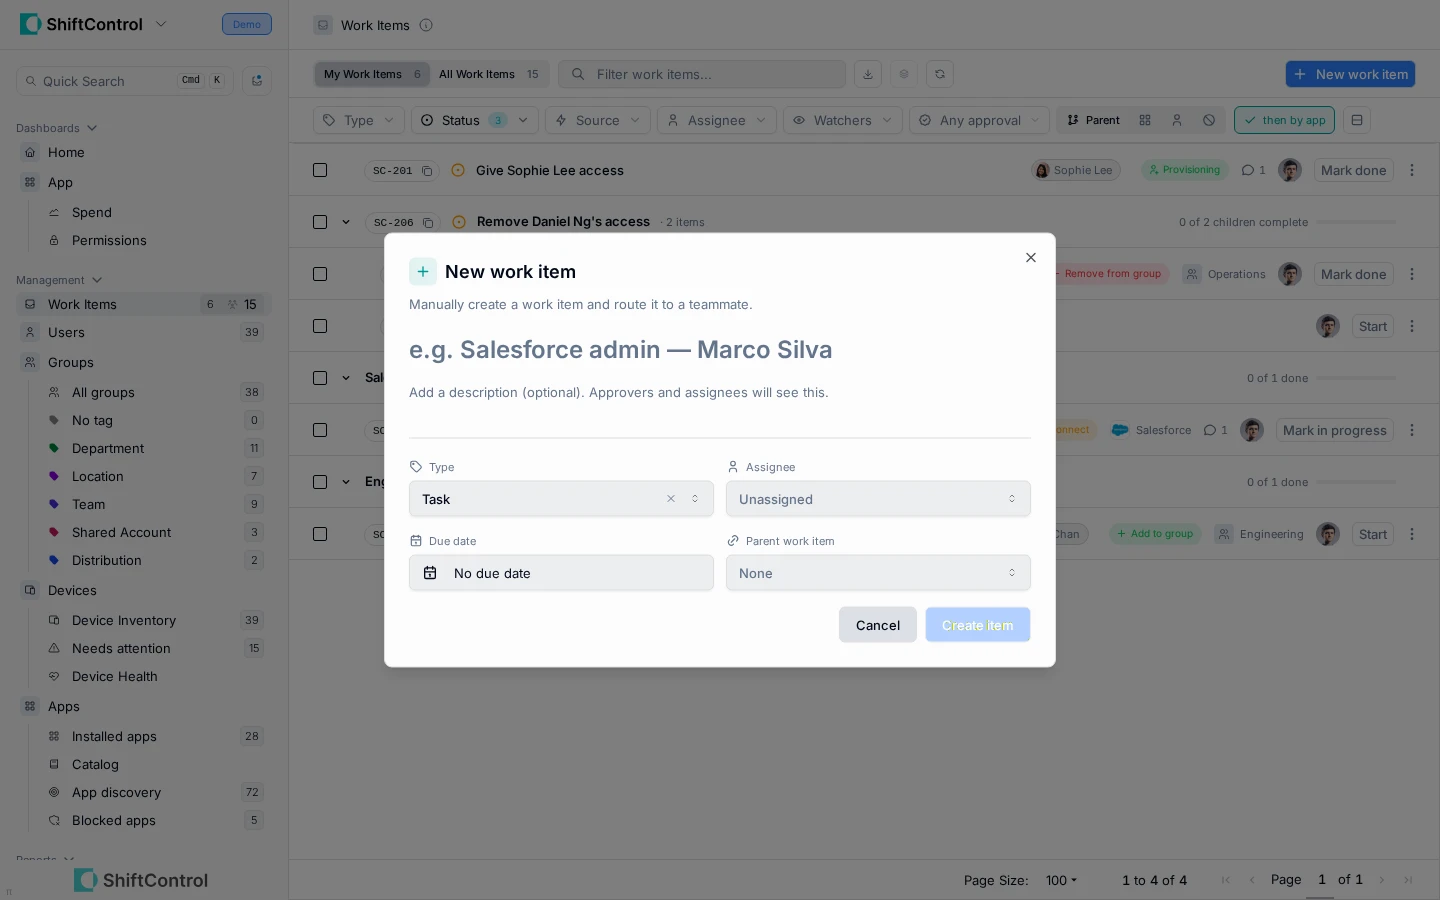Group work items by assignee person icon

[1177, 120]
